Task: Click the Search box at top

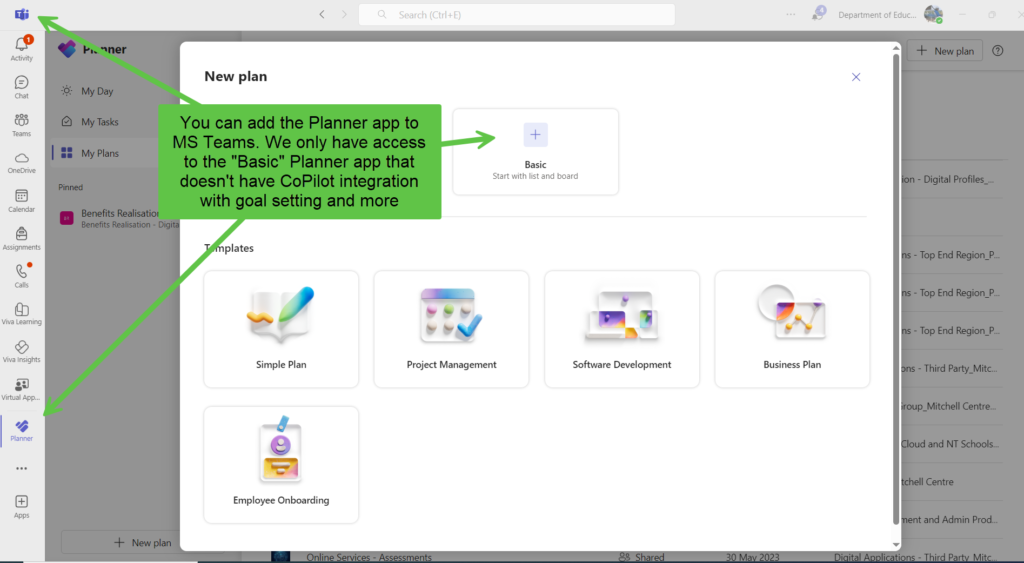Action: pyautogui.click(x=517, y=14)
